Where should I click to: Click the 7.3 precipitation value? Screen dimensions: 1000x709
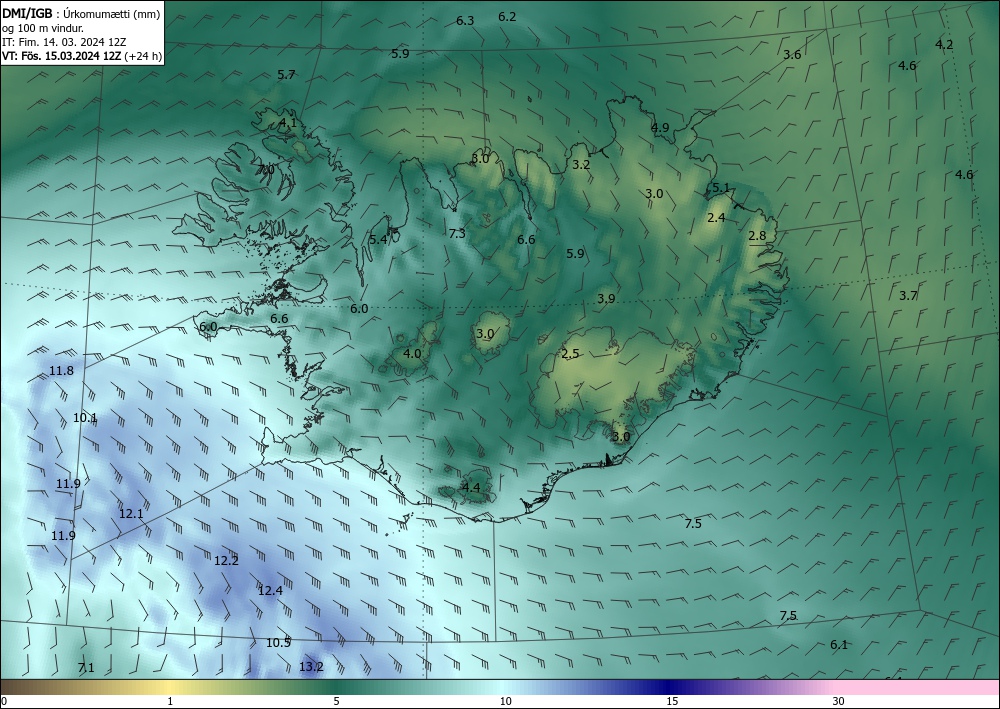[x=457, y=233]
